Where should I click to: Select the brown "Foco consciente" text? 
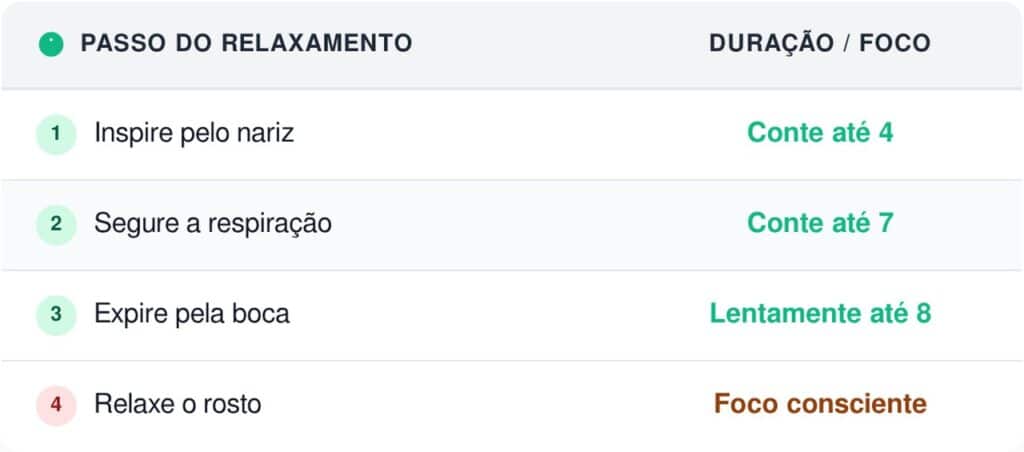point(820,405)
